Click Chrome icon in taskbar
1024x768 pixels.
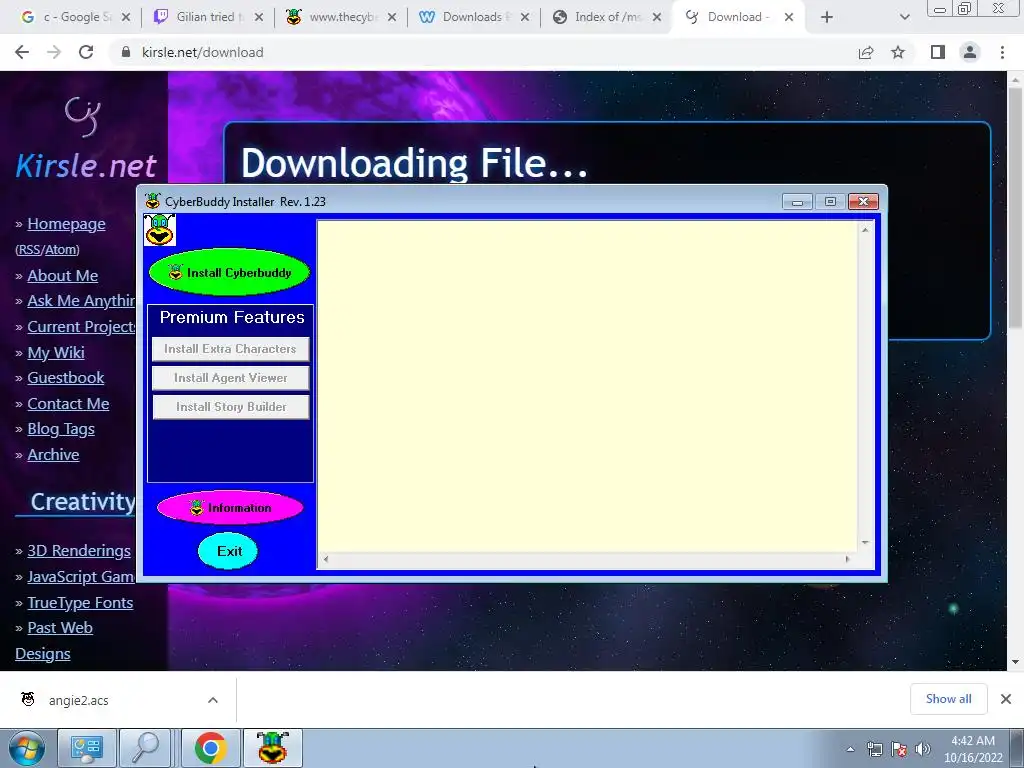point(210,748)
